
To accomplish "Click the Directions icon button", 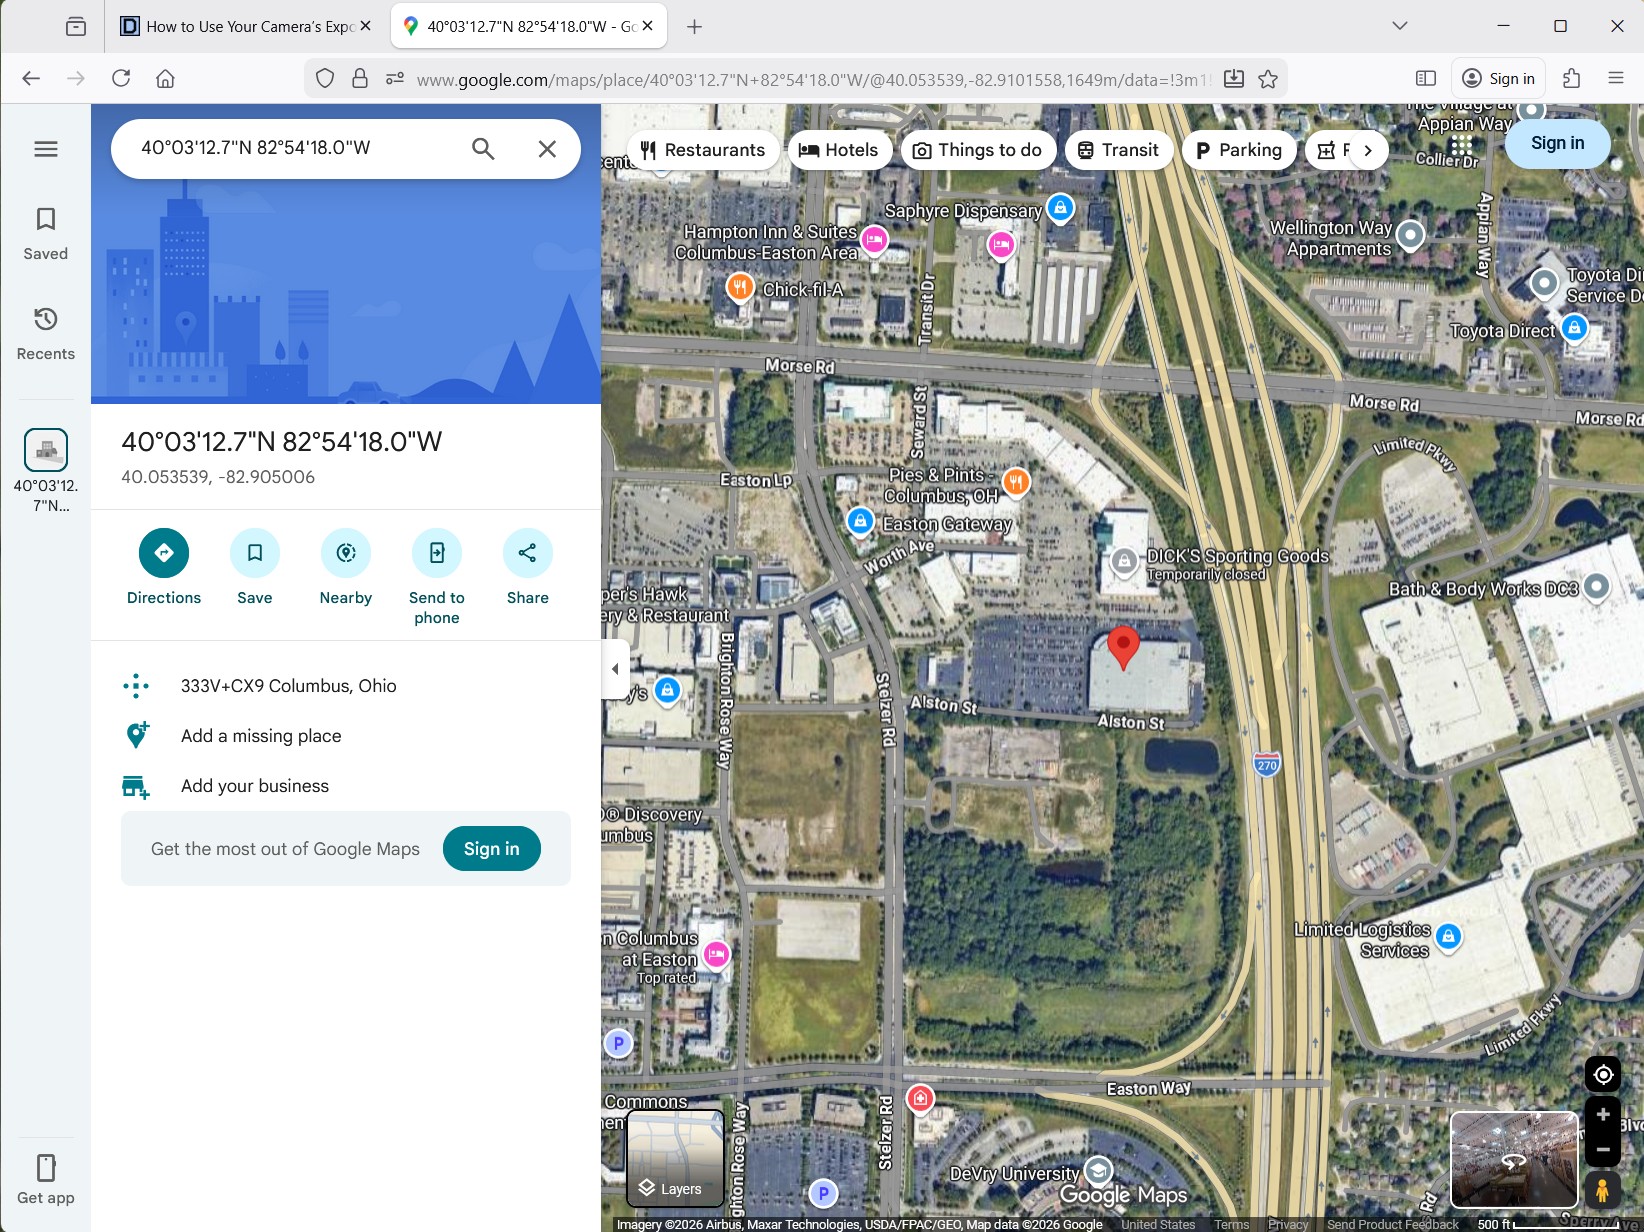I will (164, 553).
